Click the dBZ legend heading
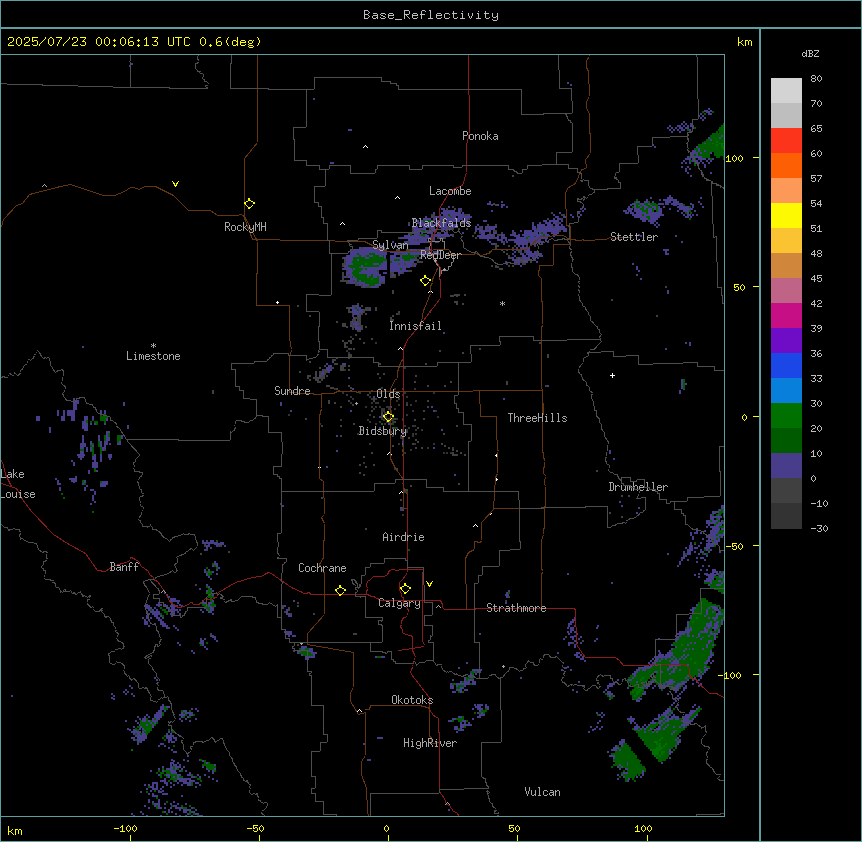This screenshot has width=862, height=842. (x=810, y=54)
